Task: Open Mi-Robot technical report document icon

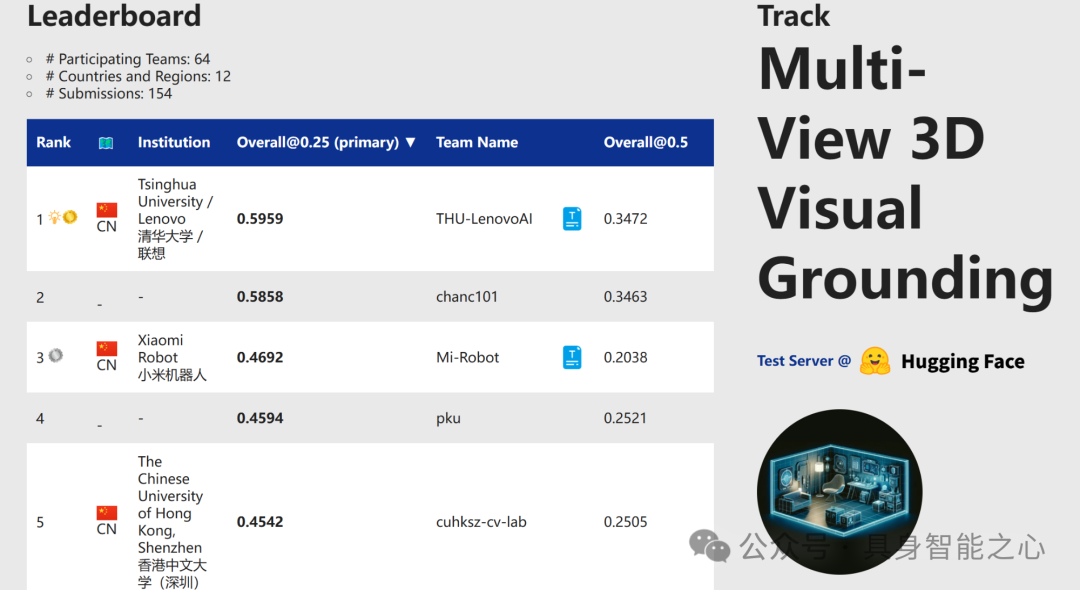Action: pyautogui.click(x=572, y=357)
